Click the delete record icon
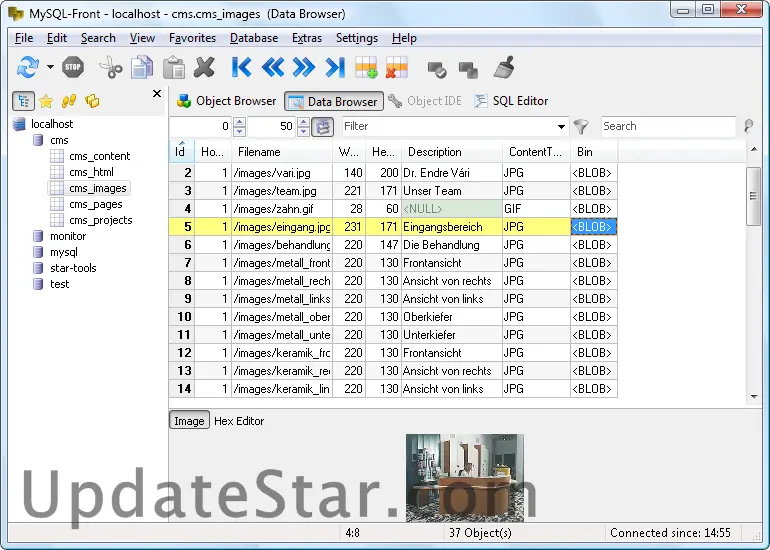Screen dimensions: 770x550 tap(397, 67)
